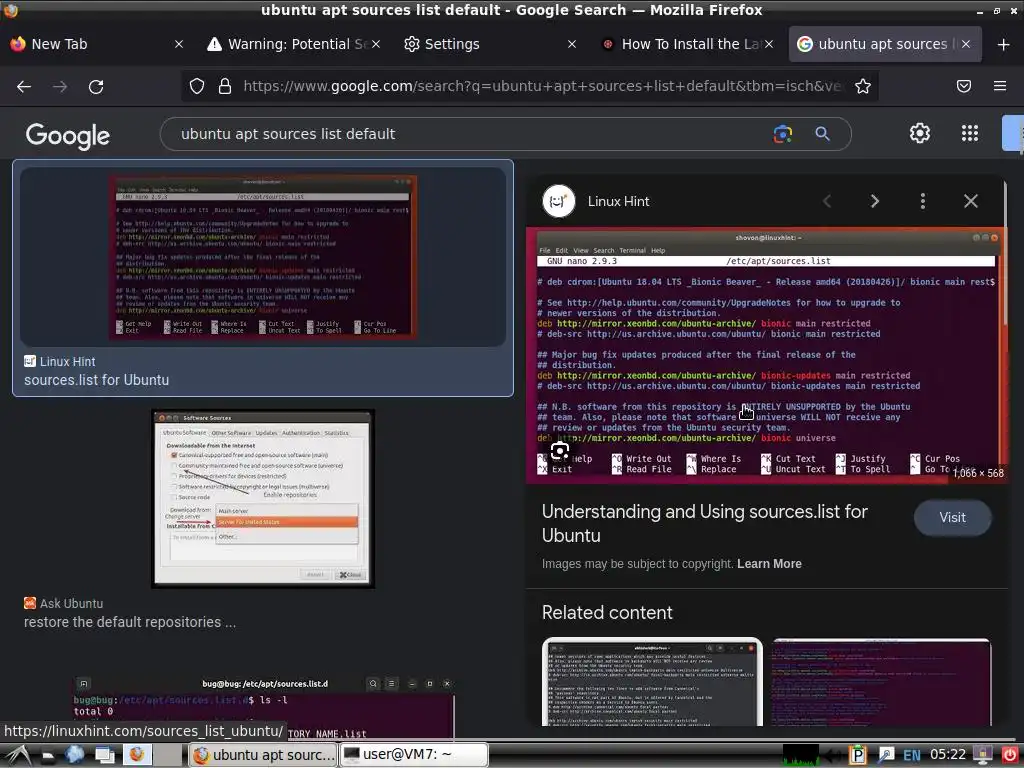Switch to user@VM7 terminal in taskbar
This screenshot has height=768, width=1024.
414,754
